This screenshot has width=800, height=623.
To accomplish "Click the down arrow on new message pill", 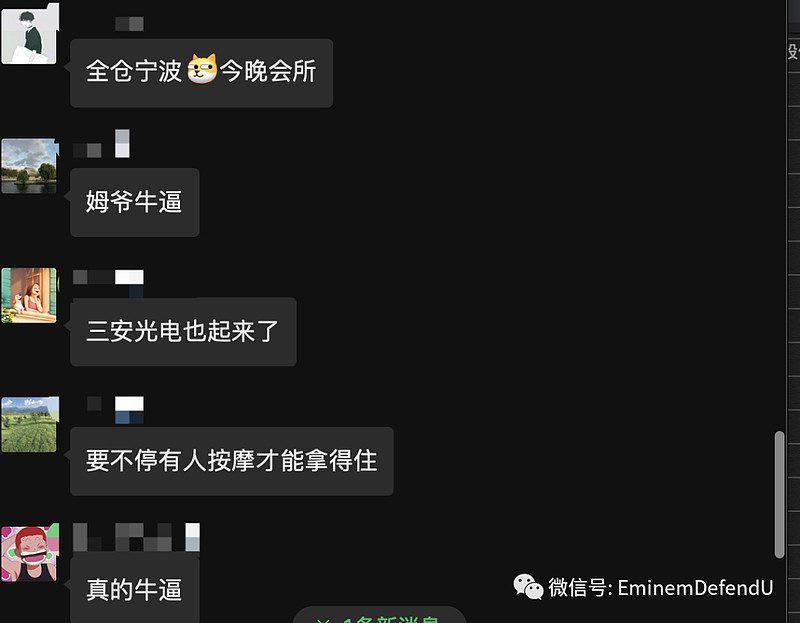I will pos(323,620).
